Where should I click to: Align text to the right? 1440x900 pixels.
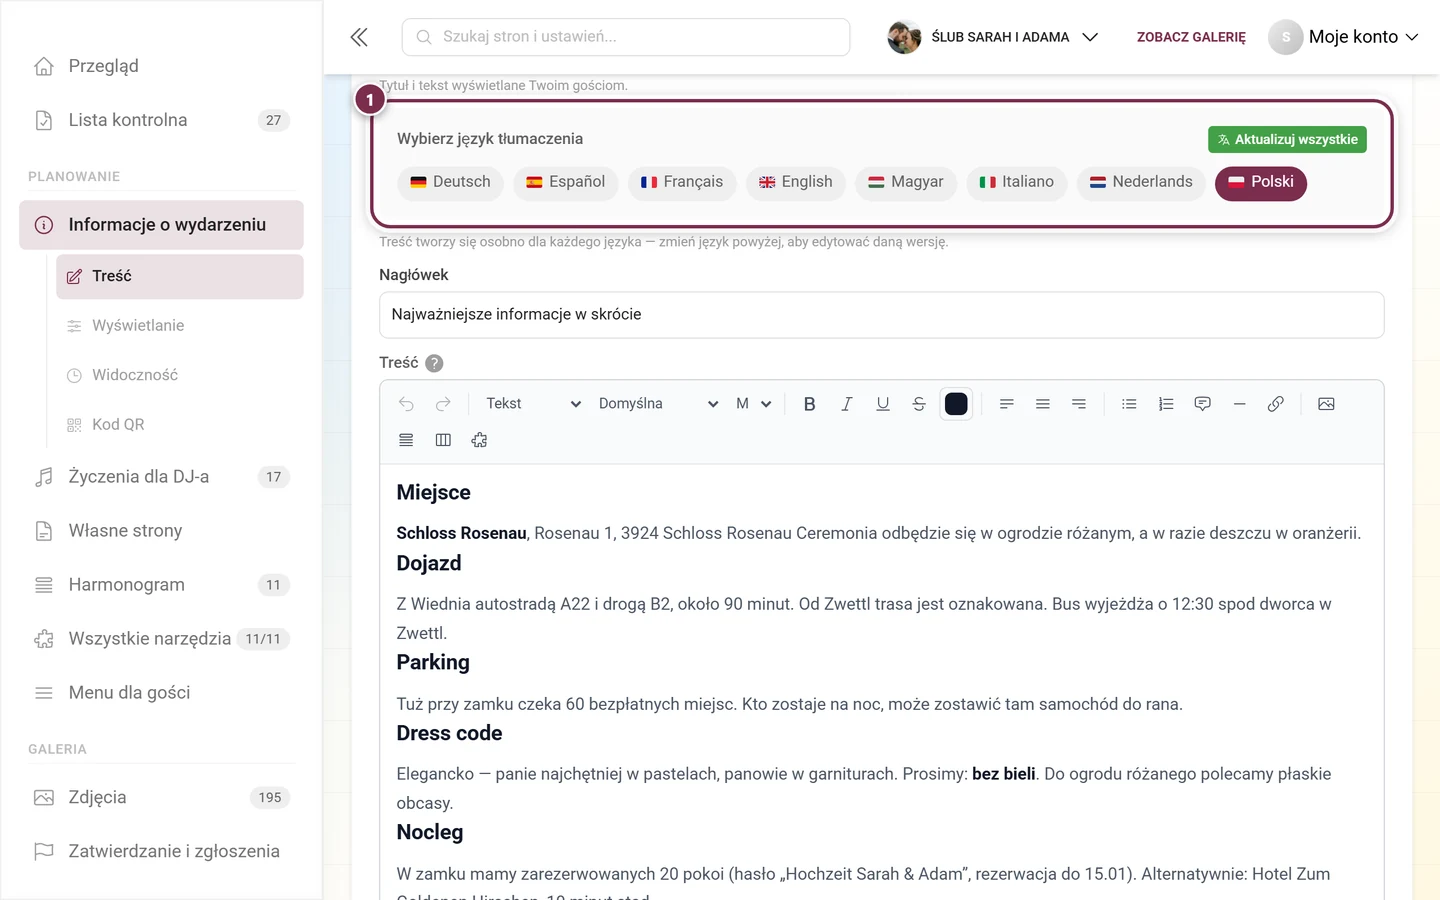(1079, 404)
